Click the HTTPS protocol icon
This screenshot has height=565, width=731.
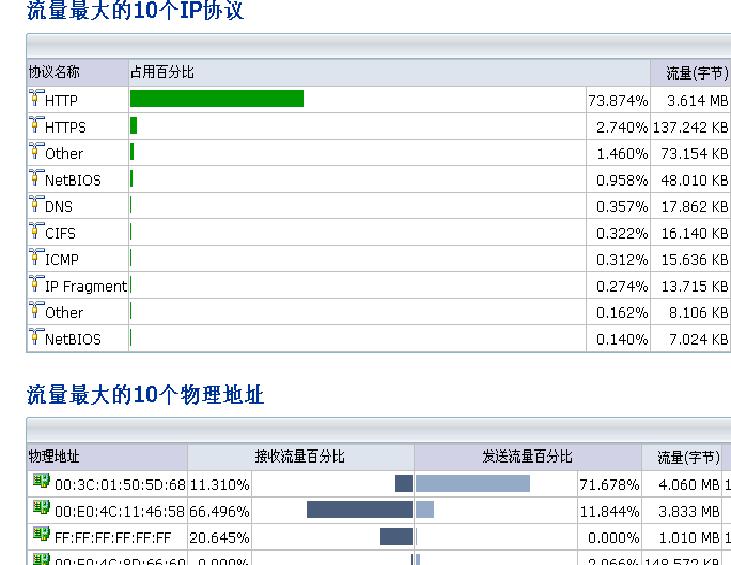tap(37, 125)
